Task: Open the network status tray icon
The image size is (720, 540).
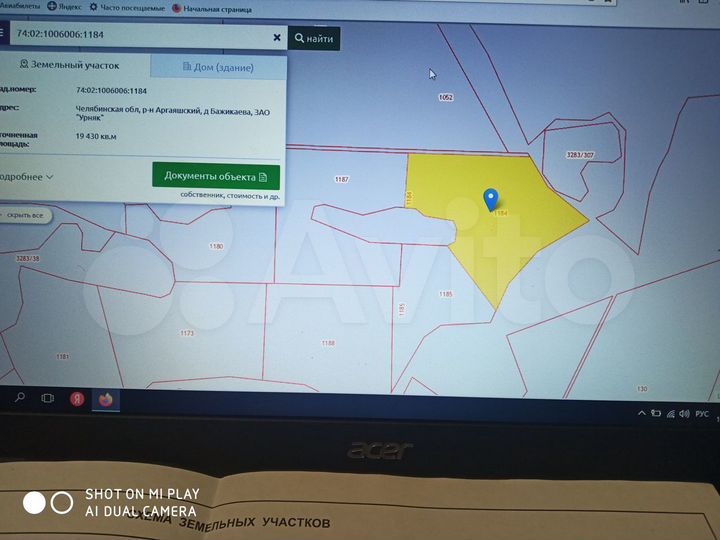Action: tap(670, 414)
